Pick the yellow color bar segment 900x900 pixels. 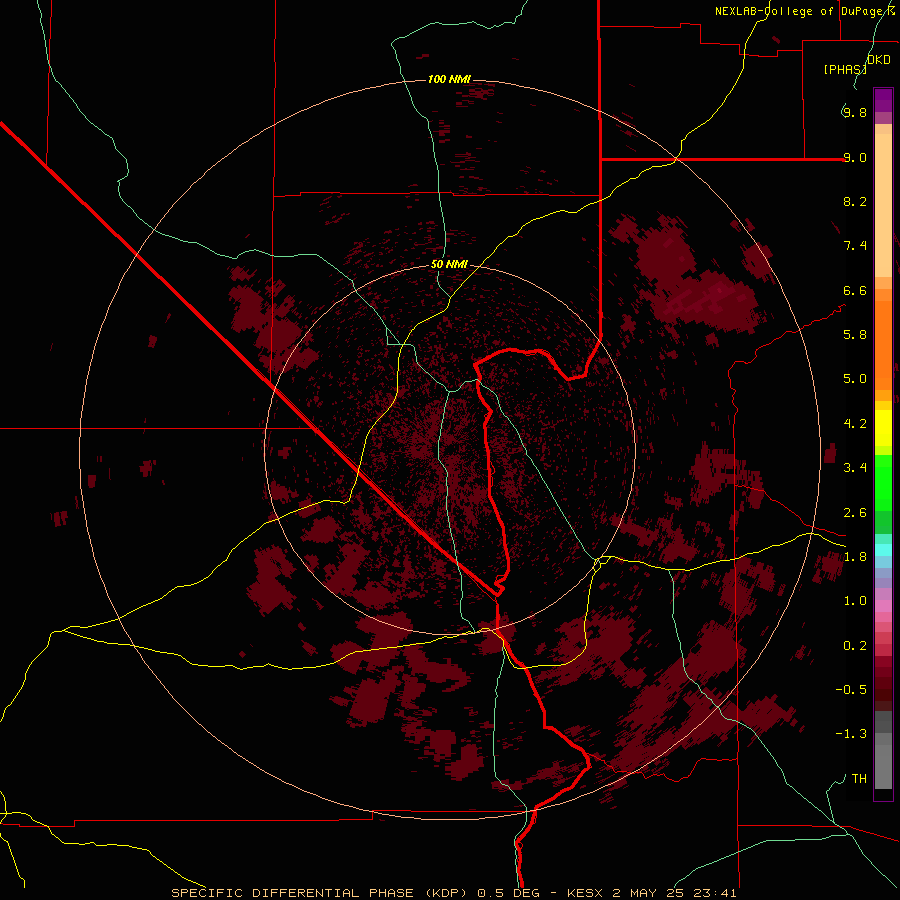click(883, 428)
